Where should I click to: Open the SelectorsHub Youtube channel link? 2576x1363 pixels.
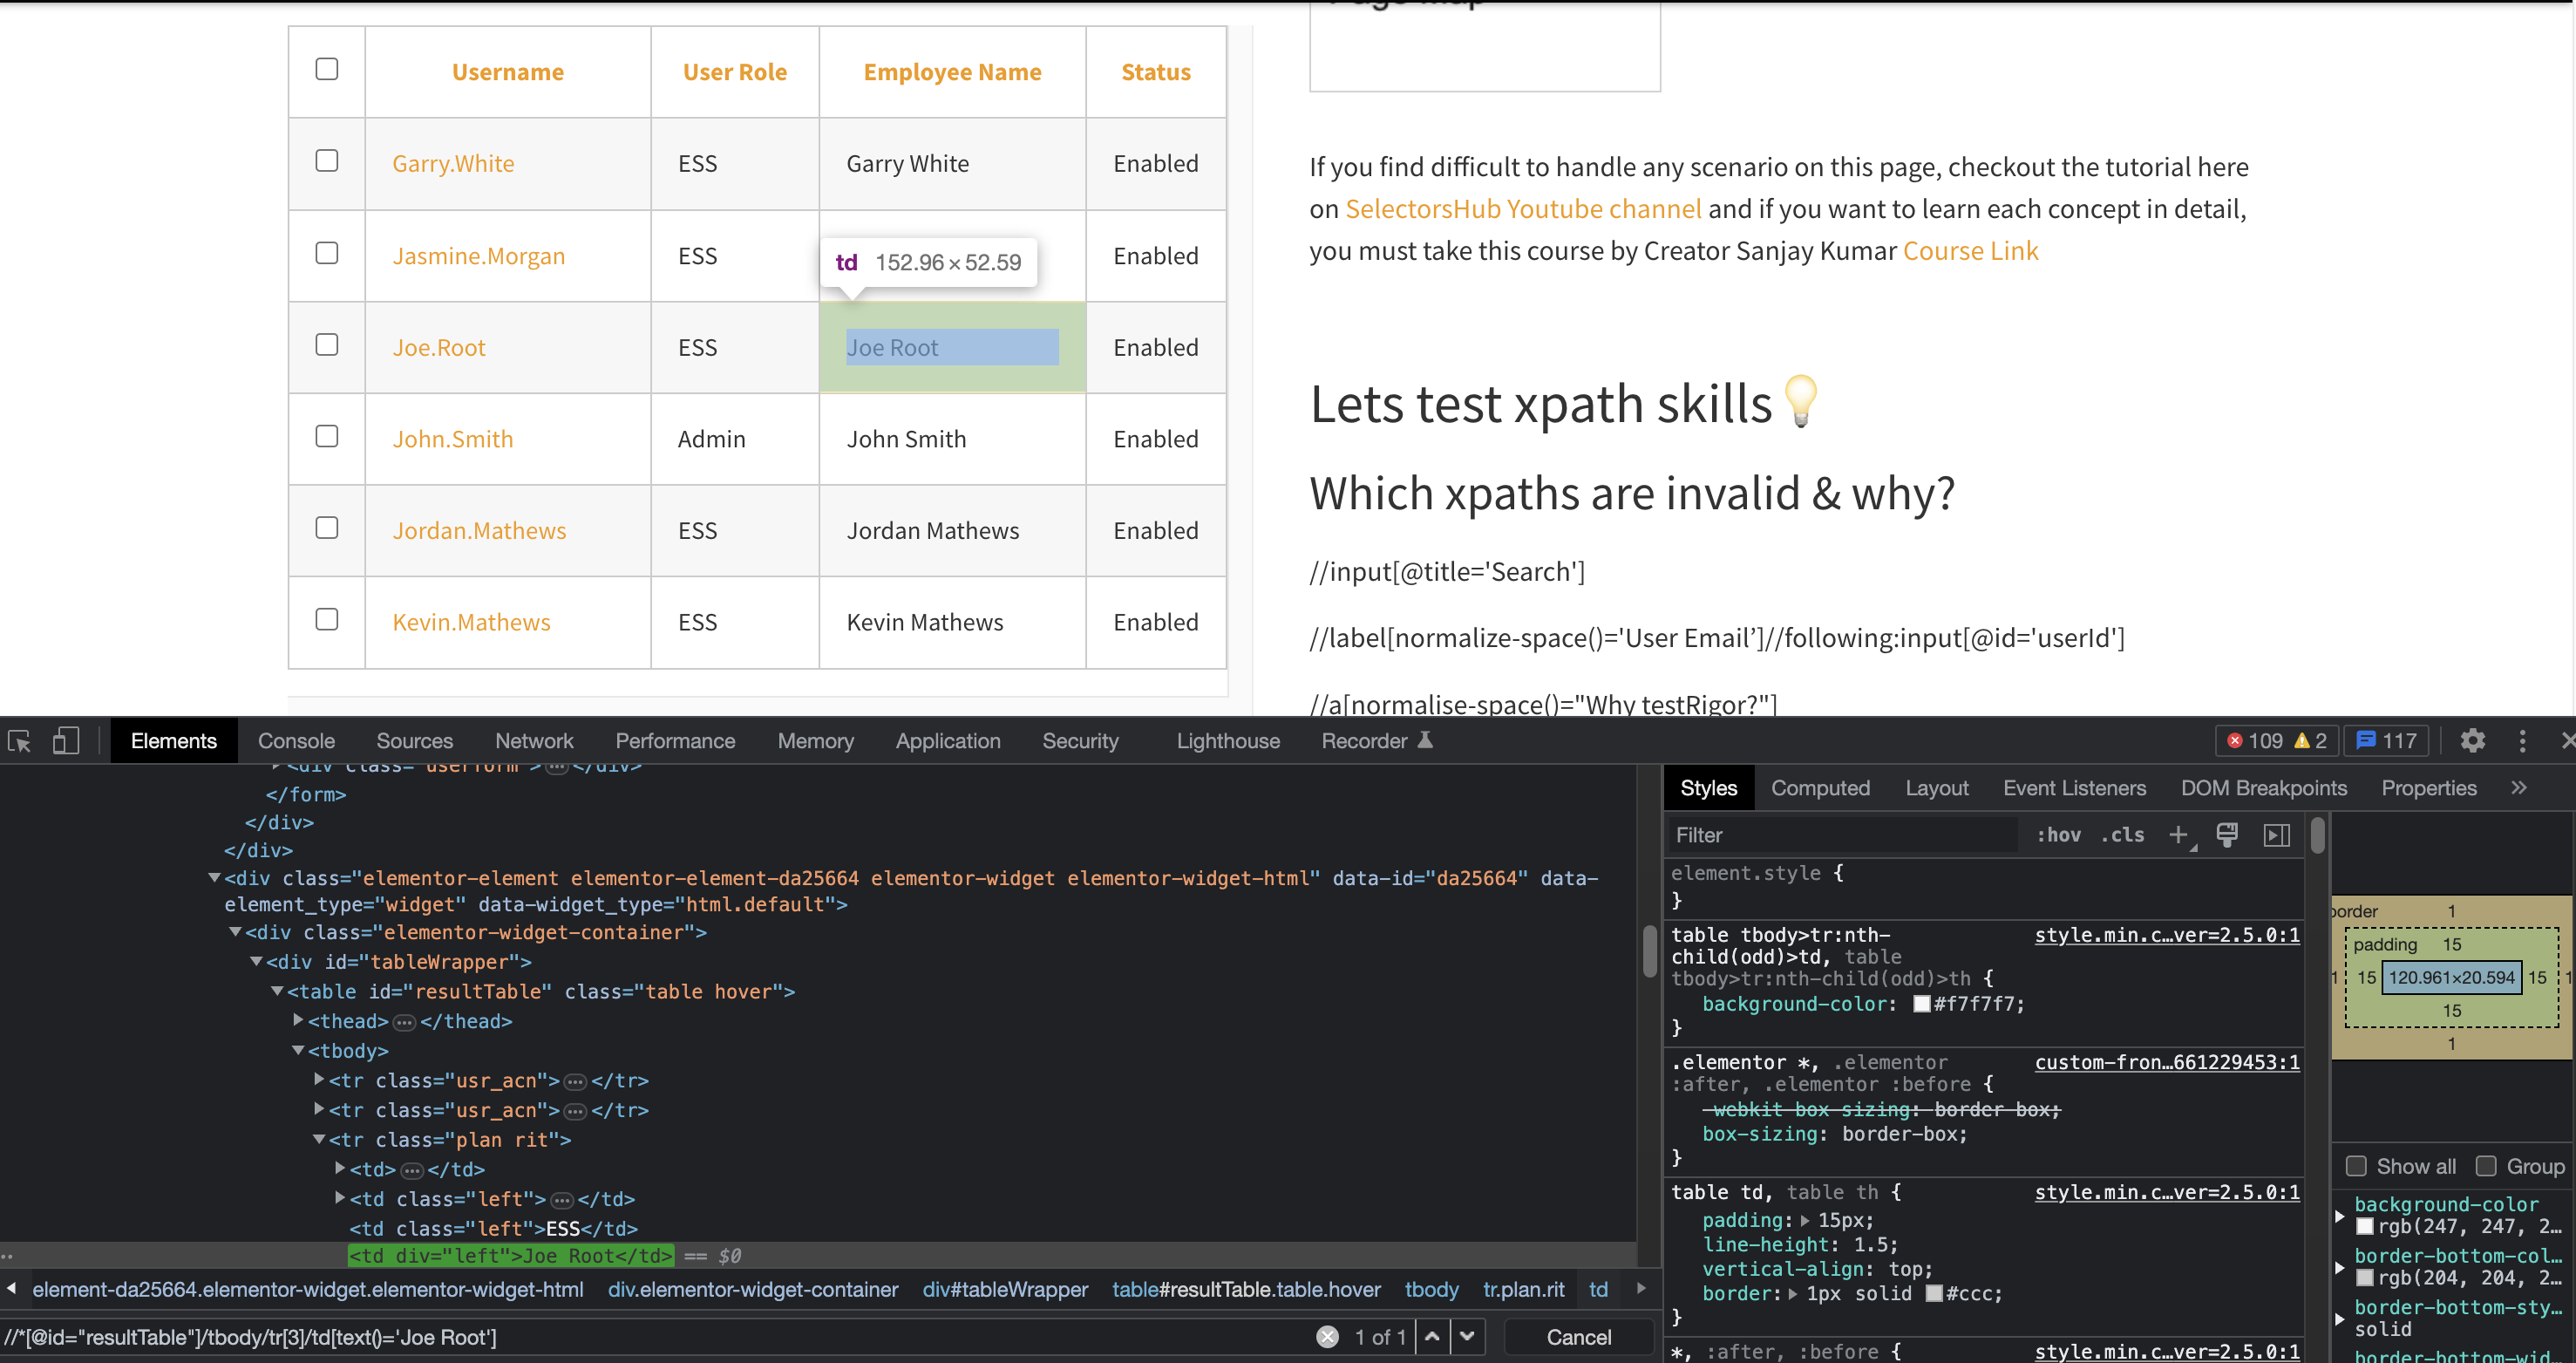pos(1523,208)
